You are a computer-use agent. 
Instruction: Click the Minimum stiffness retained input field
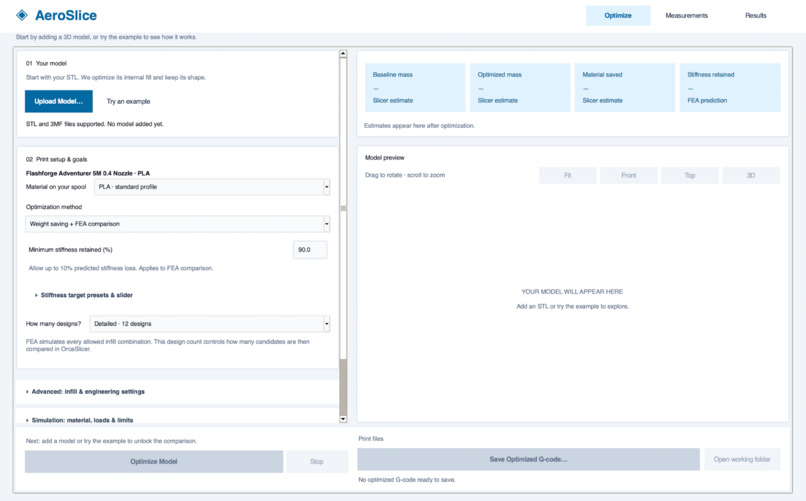(310, 250)
